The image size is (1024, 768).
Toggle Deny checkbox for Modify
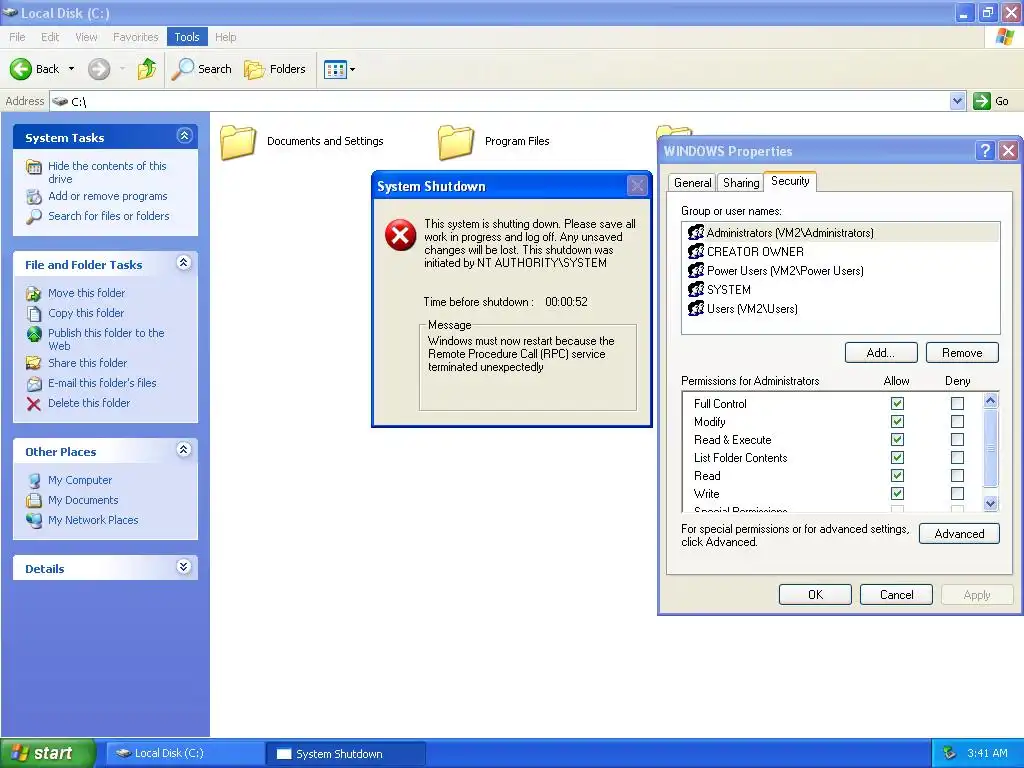957,422
